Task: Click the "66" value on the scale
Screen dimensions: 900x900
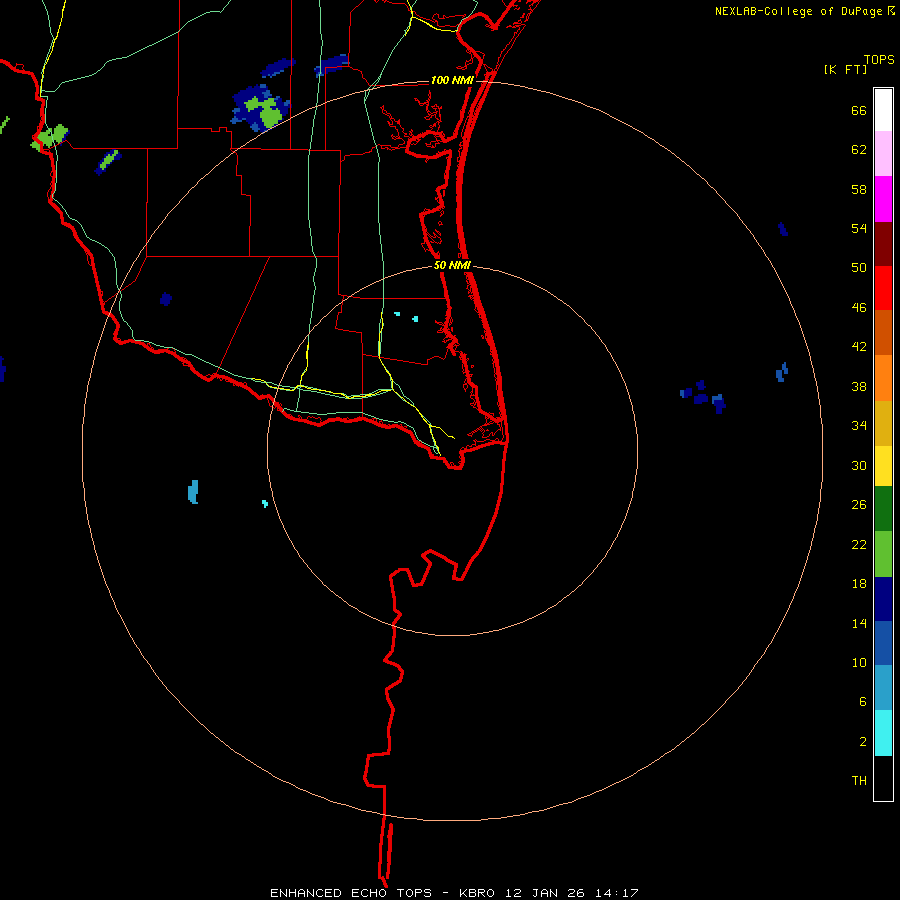Action: (859, 111)
